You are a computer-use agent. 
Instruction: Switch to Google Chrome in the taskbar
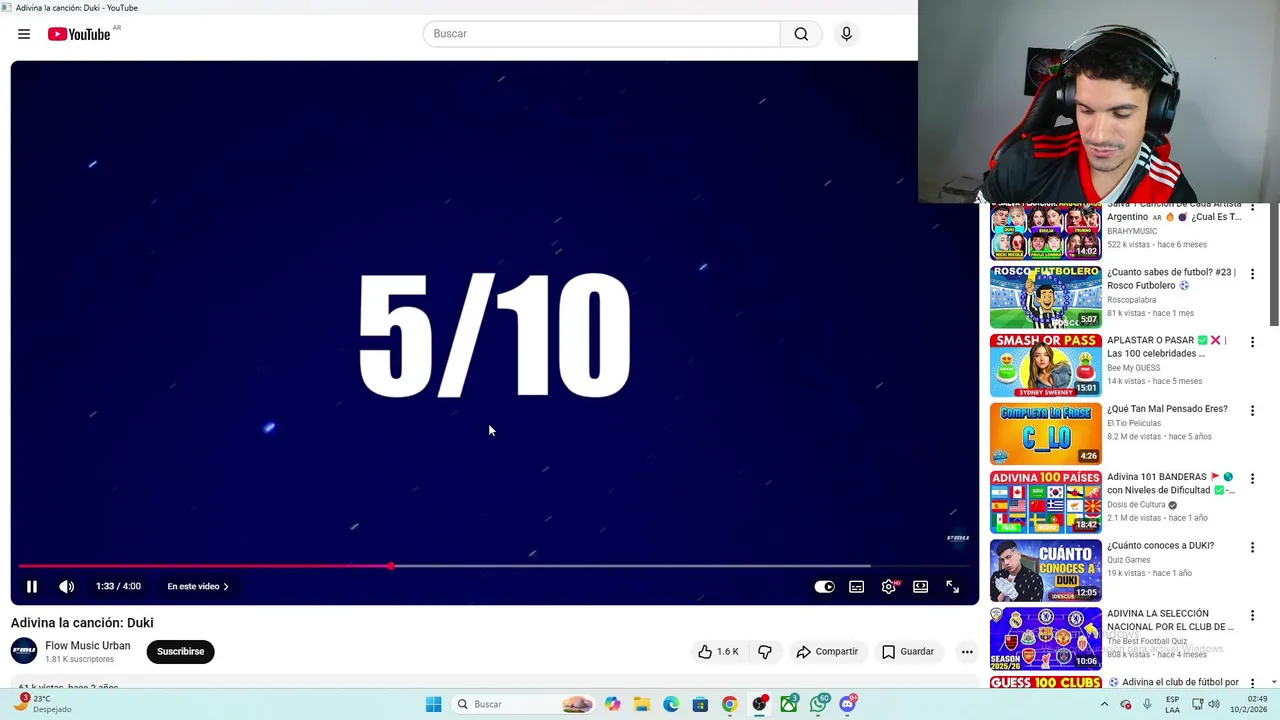coord(730,704)
